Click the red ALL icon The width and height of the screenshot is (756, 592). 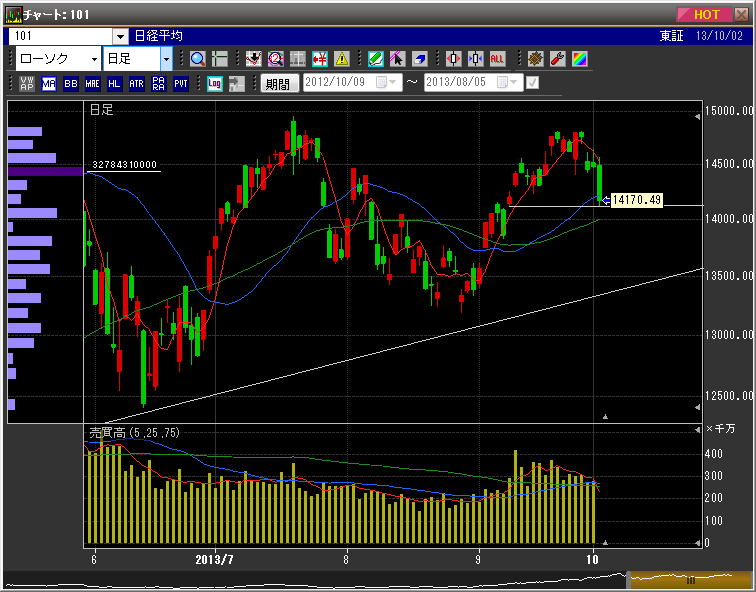(x=497, y=59)
